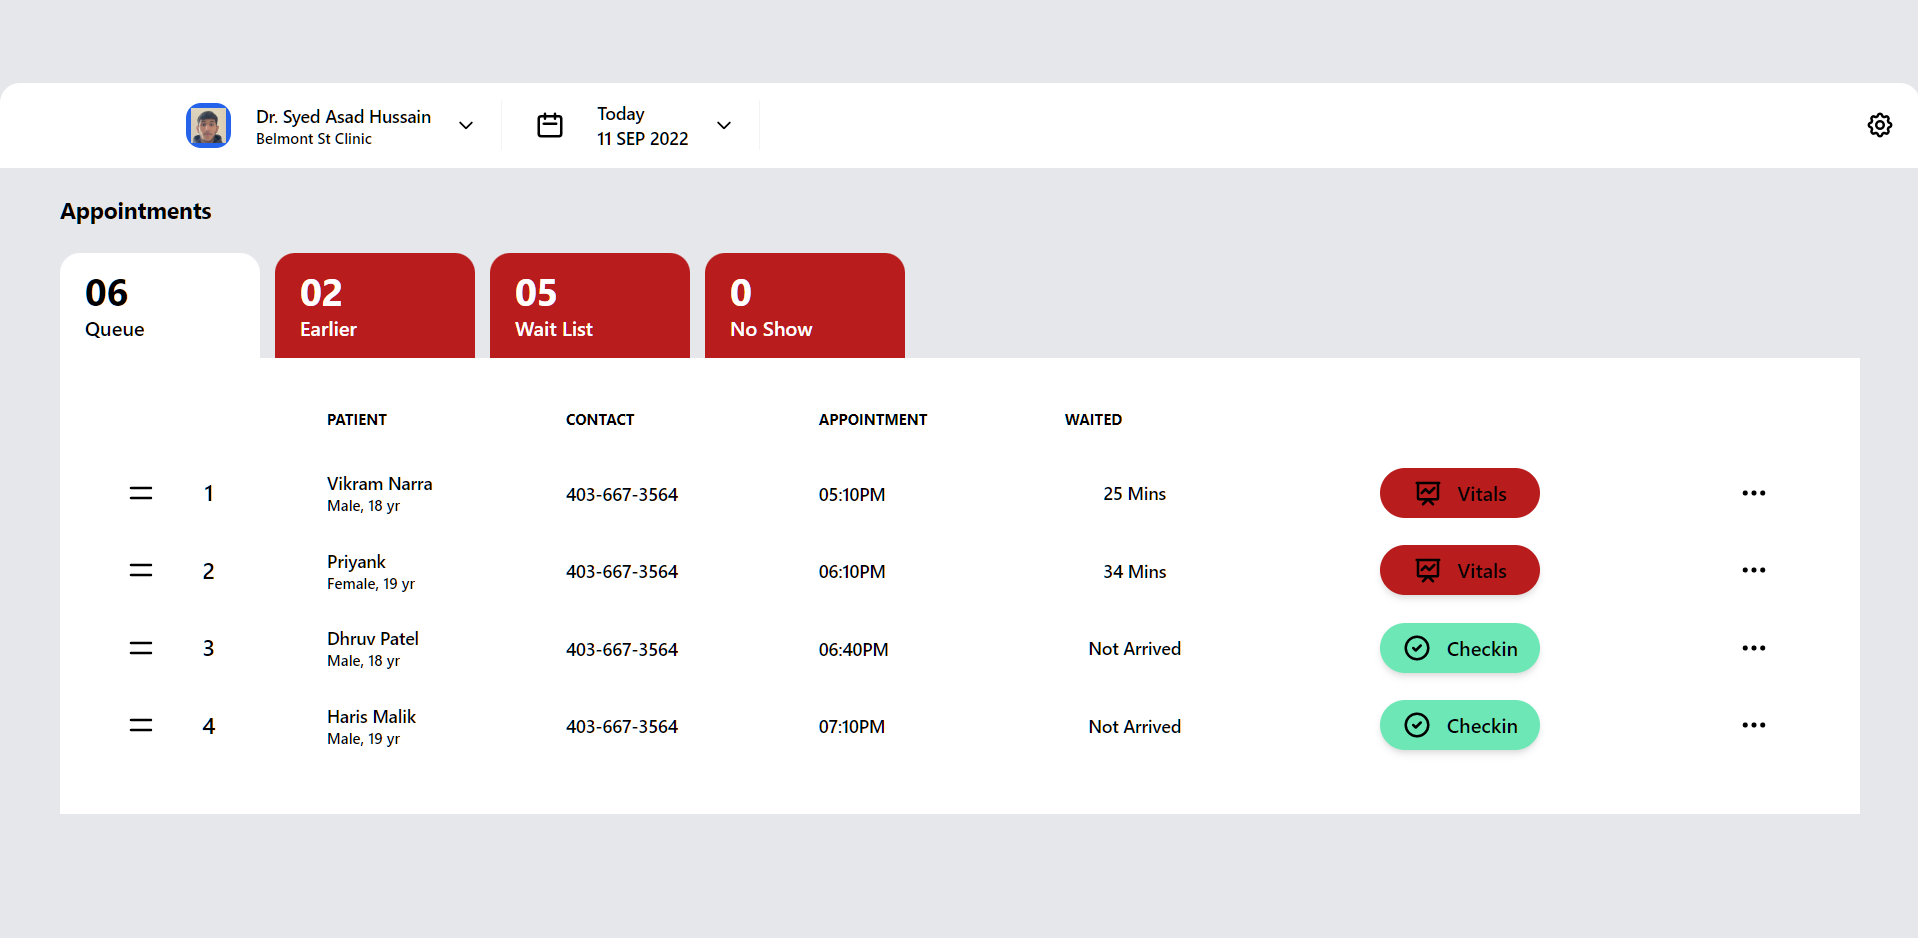Click the drag handle for Vikram Narra
1918x938 pixels.
[x=141, y=493]
